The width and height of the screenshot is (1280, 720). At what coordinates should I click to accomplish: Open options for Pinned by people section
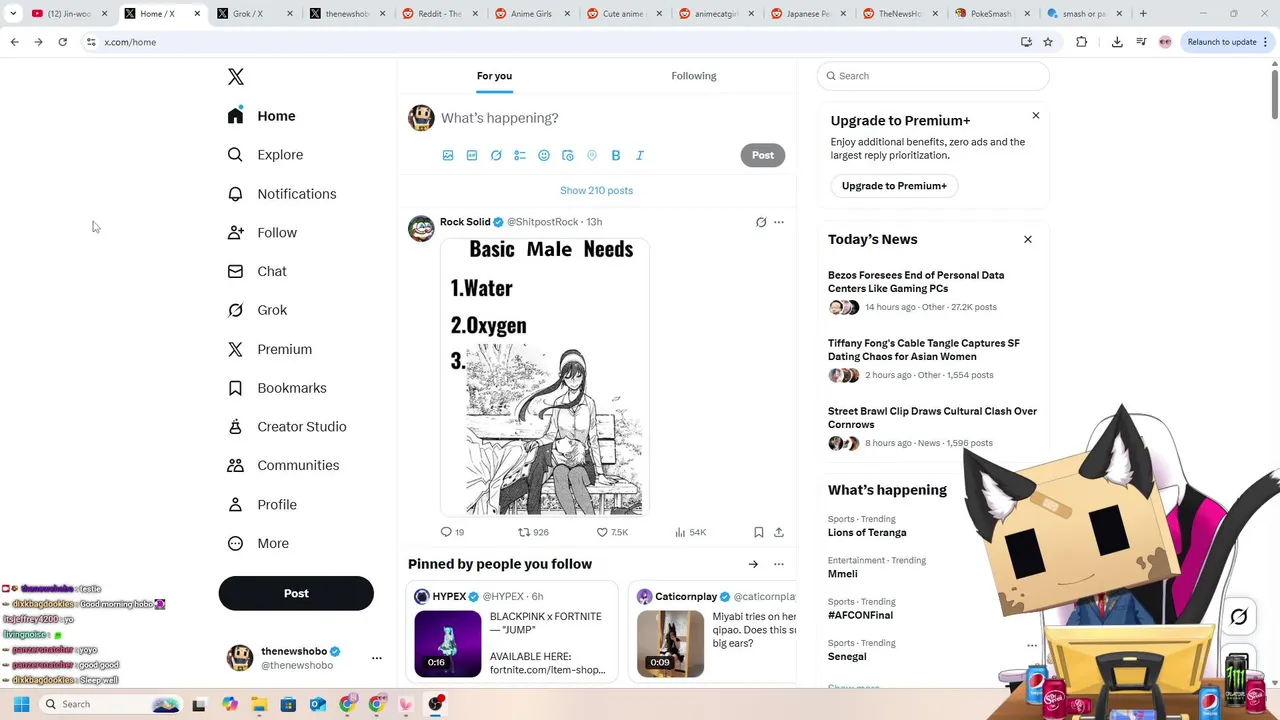coord(779,564)
